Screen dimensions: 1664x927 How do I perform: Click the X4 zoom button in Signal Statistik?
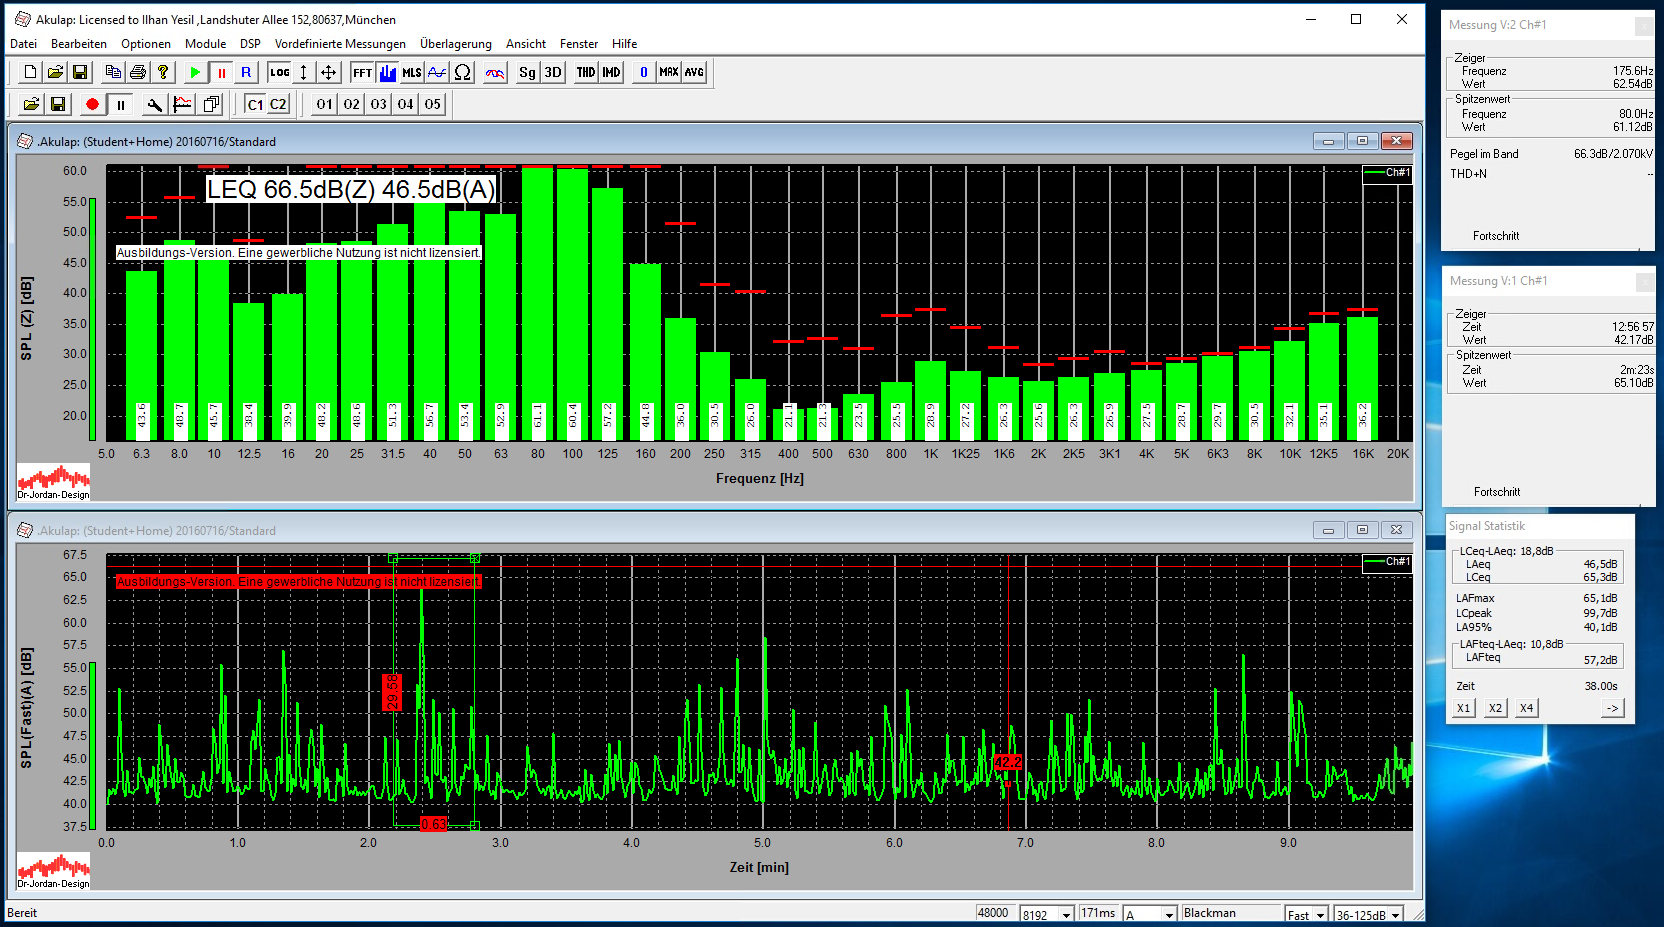(1526, 708)
